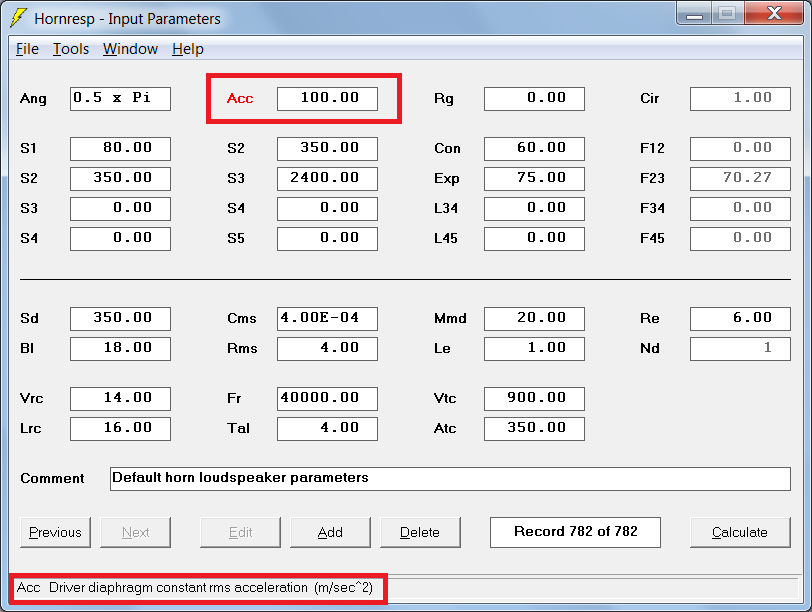Image resolution: width=812 pixels, height=612 pixels.
Task: Delete the current record
Action: point(420,532)
